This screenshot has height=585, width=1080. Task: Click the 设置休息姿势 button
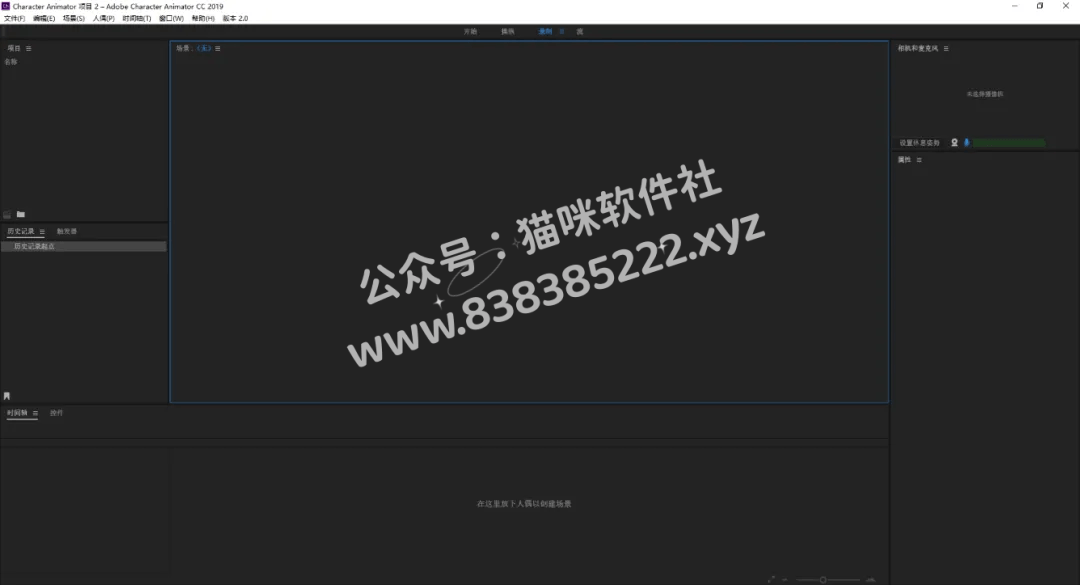tap(920, 143)
